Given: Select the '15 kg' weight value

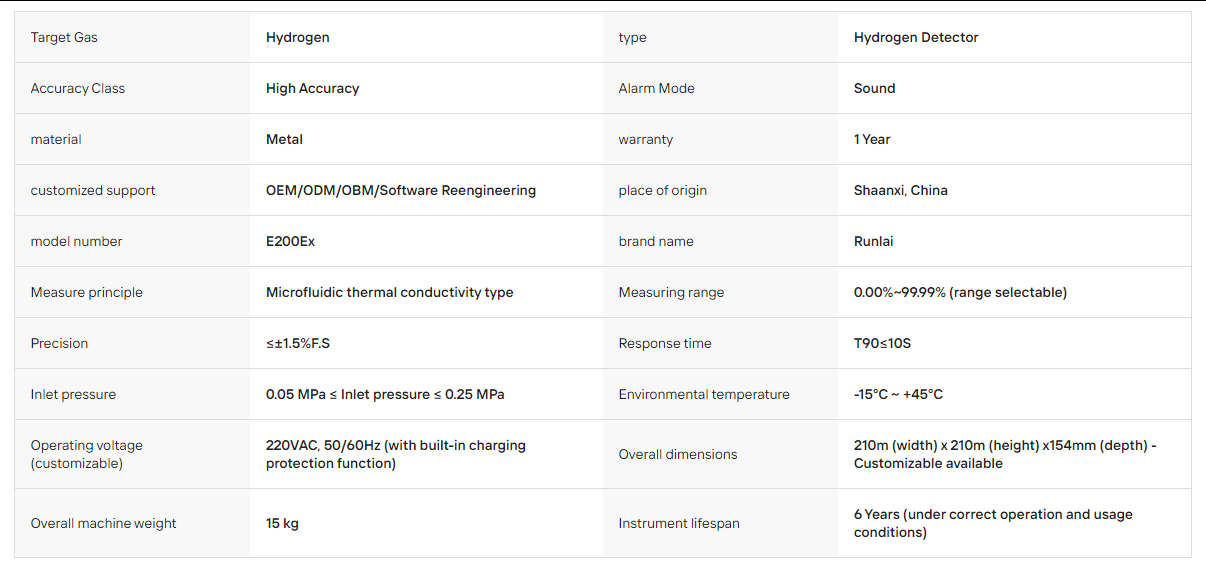Looking at the screenshot, I should click(282, 523).
